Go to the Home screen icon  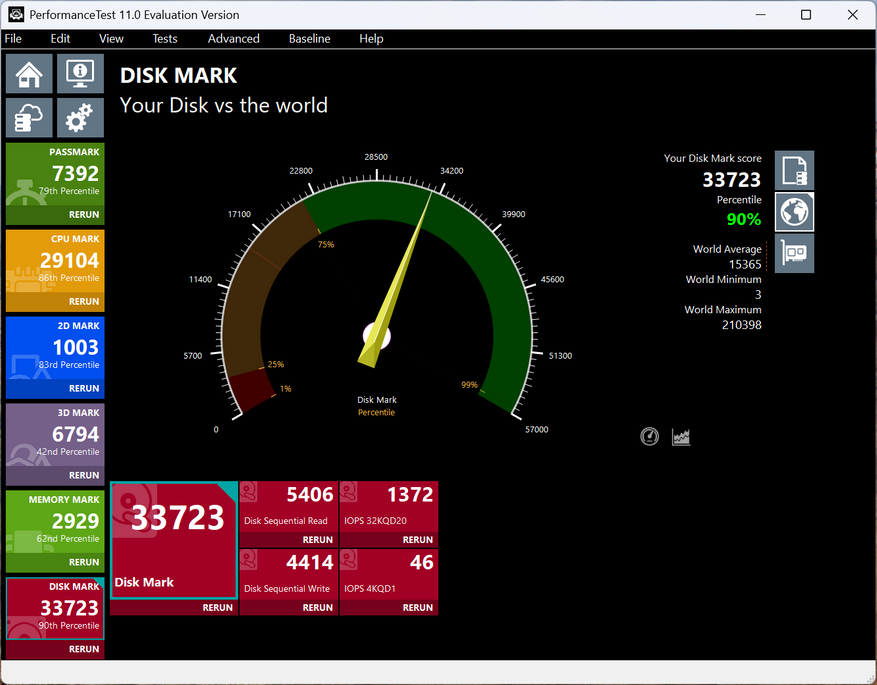click(29, 74)
